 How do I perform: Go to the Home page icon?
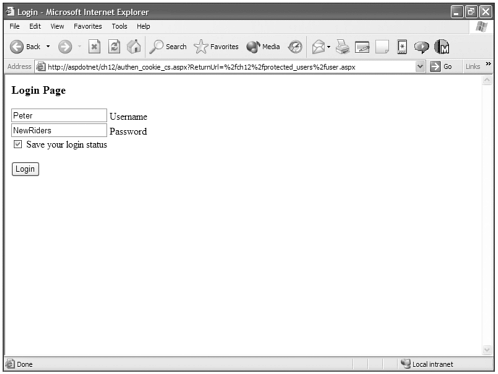(x=134, y=47)
